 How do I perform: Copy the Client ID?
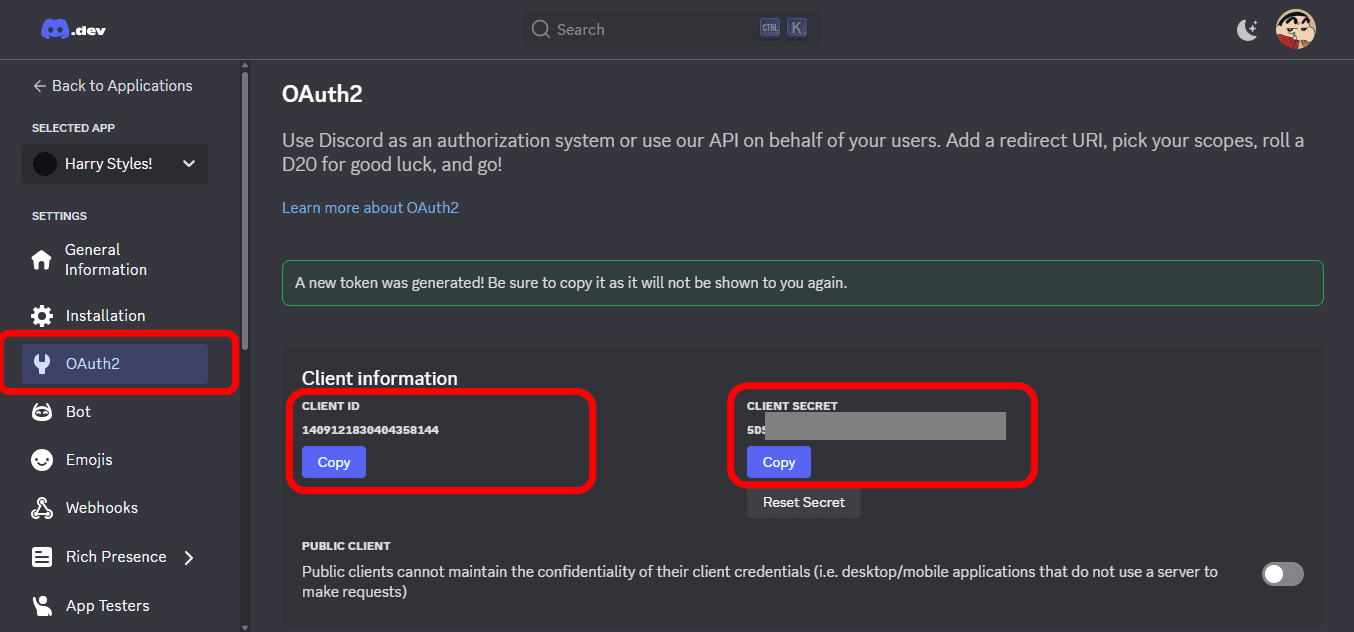point(334,462)
